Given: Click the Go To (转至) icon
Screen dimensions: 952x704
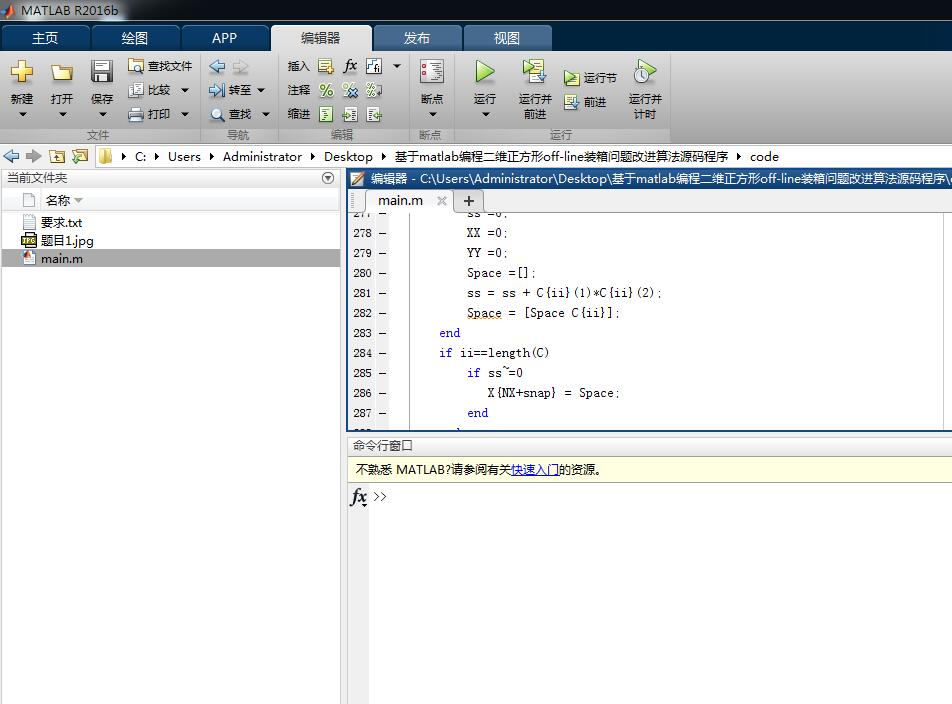Looking at the screenshot, I should 217,90.
